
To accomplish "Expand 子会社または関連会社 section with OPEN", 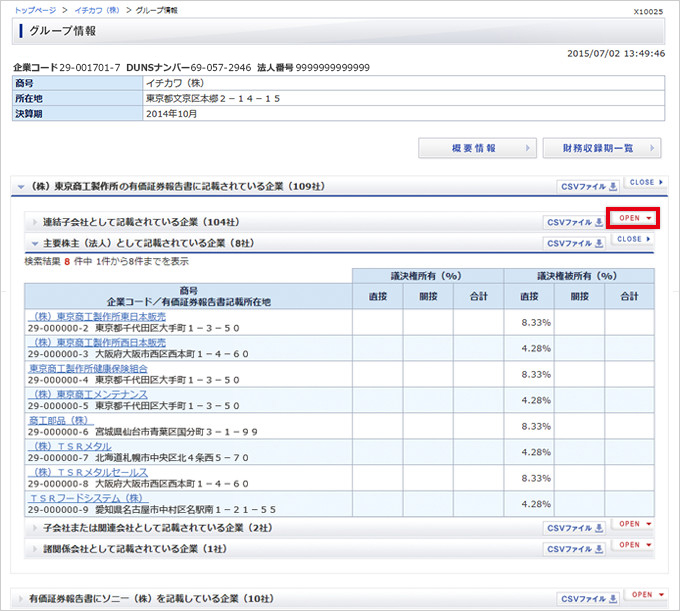I will (x=633, y=524).
